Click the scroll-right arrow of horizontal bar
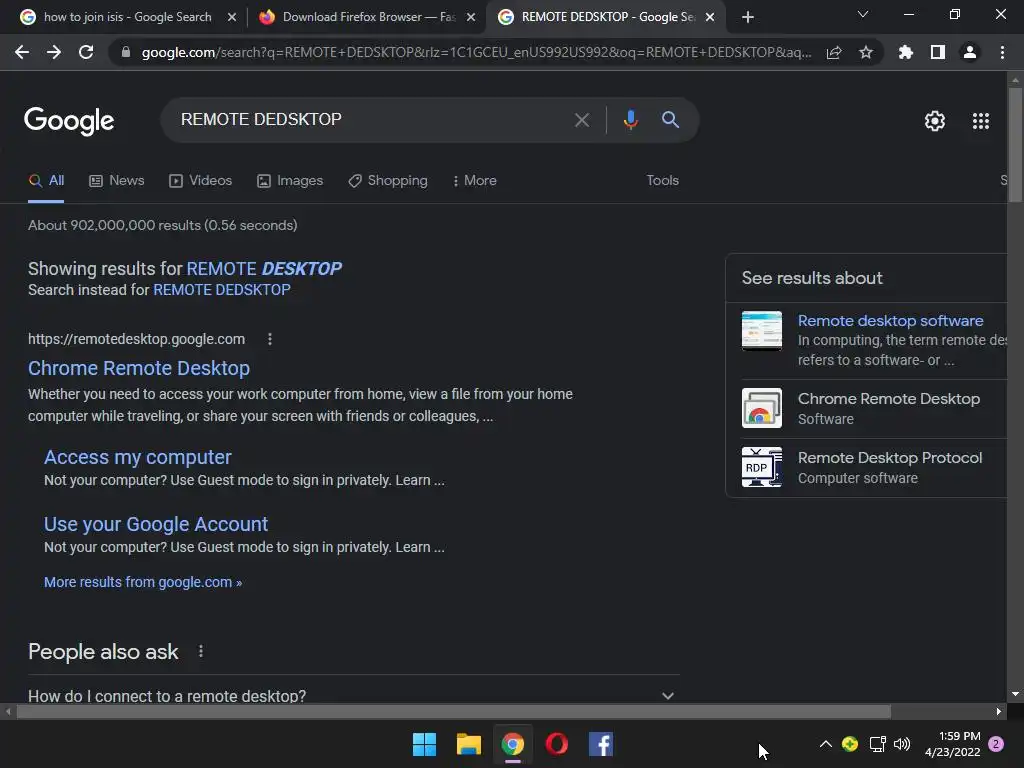The image size is (1024, 768). pyautogui.click(x=999, y=711)
